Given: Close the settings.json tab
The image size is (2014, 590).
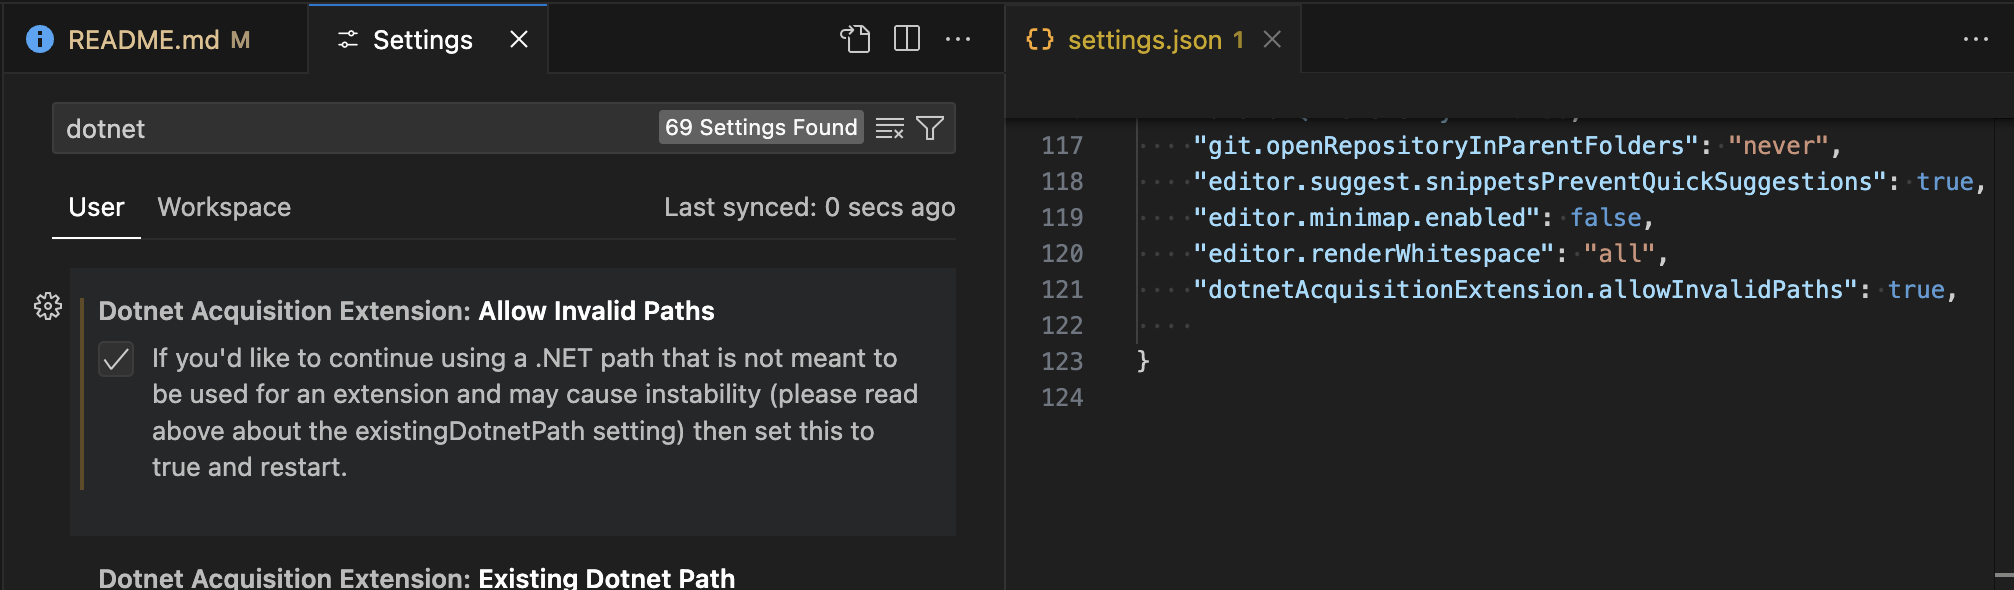Looking at the screenshot, I should pyautogui.click(x=1272, y=39).
